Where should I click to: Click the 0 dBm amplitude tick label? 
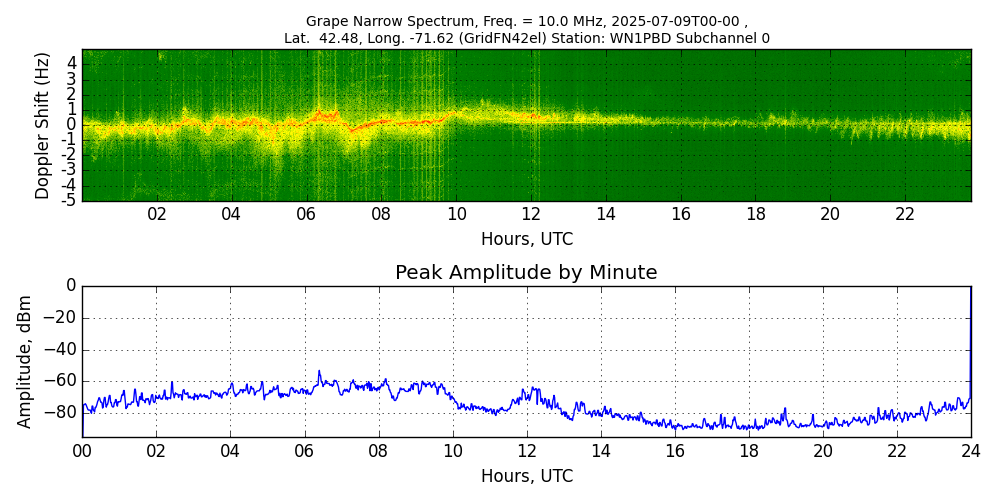(70, 286)
